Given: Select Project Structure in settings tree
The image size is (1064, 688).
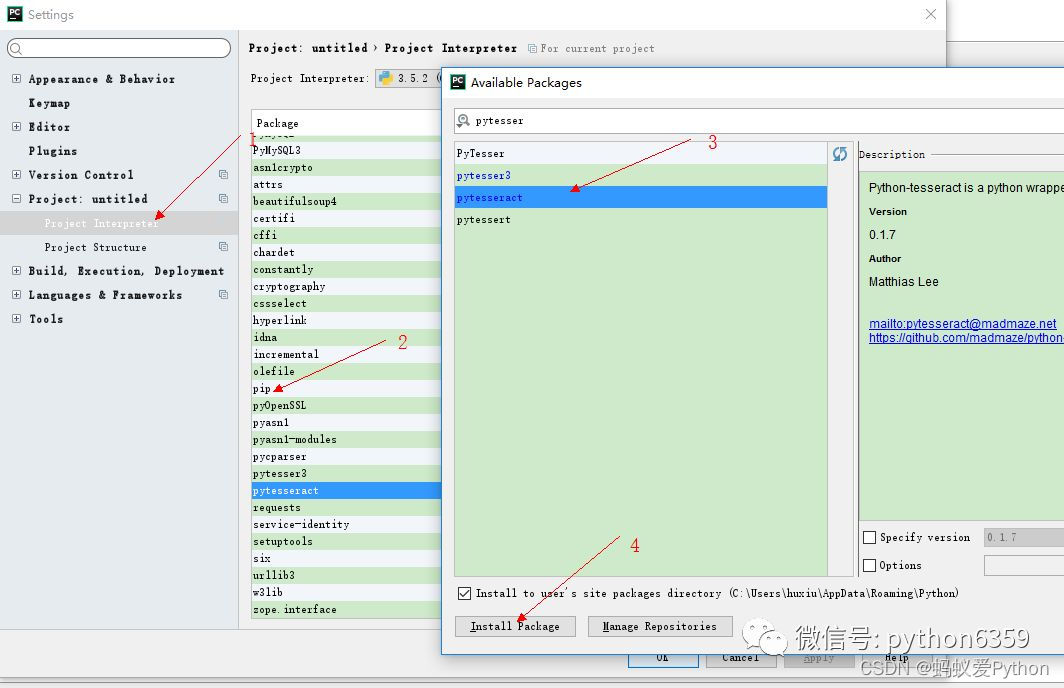Looking at the screenshot, I should coord(95,247).
